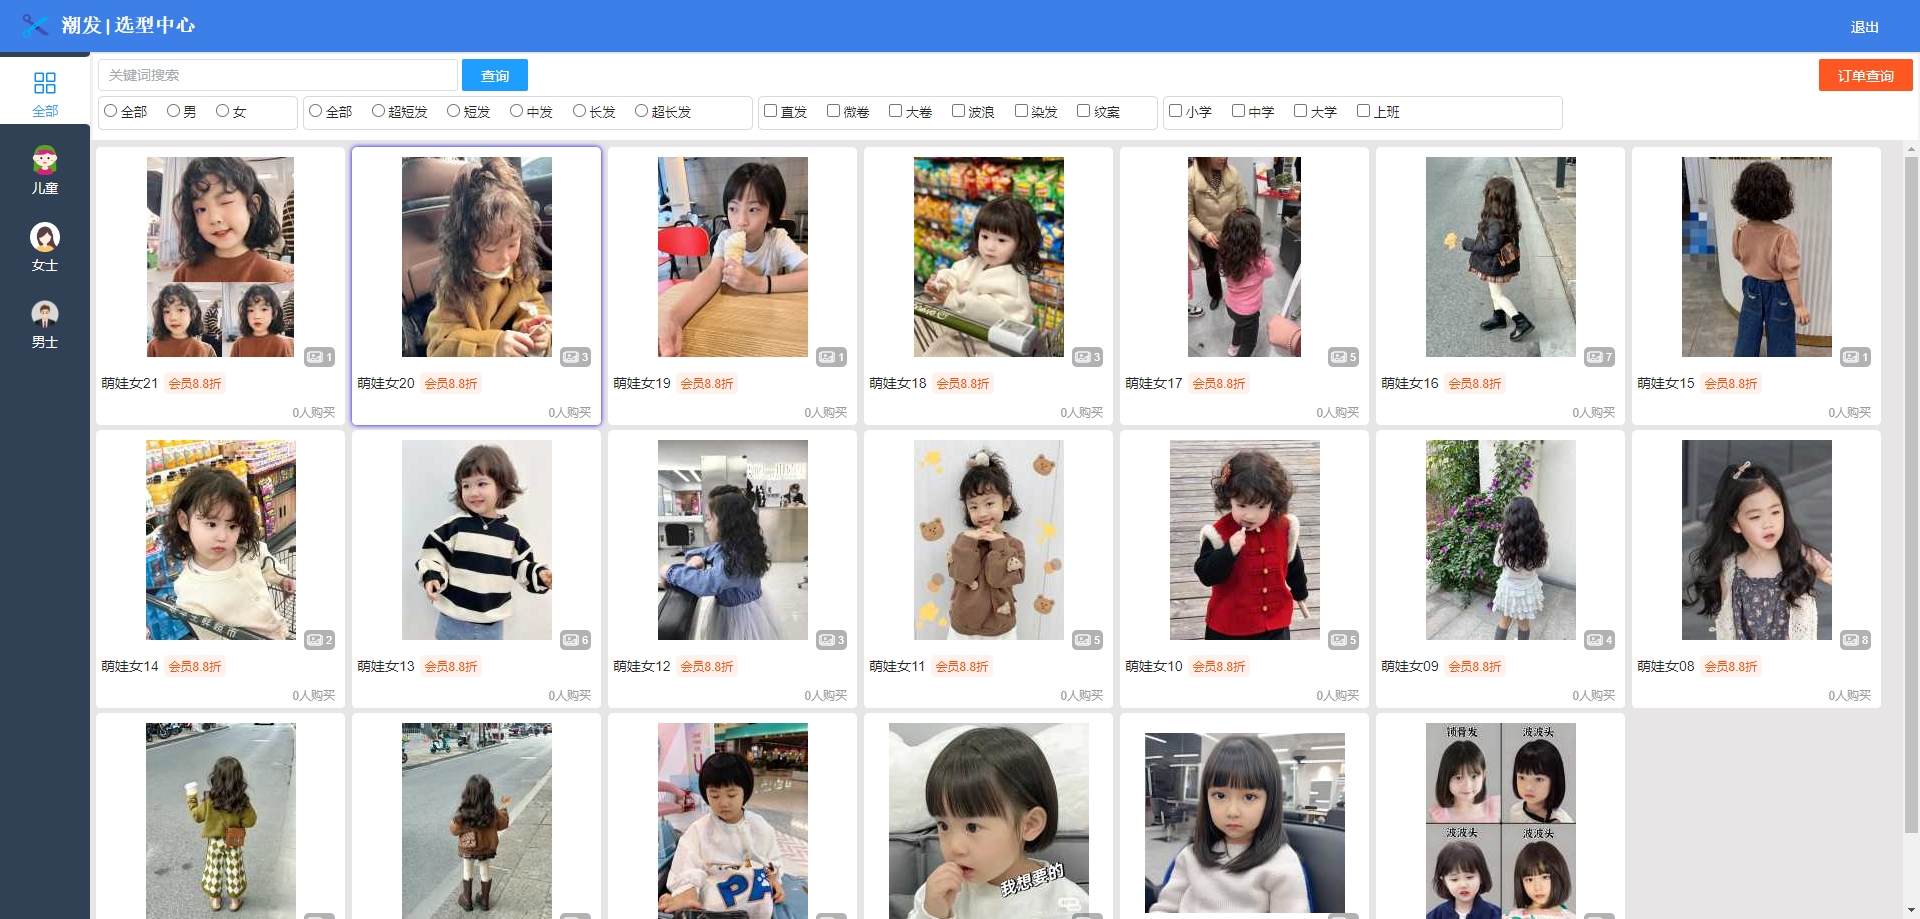Click the 会员8.8折 tag on 萌娃女18

pos(962,383)
